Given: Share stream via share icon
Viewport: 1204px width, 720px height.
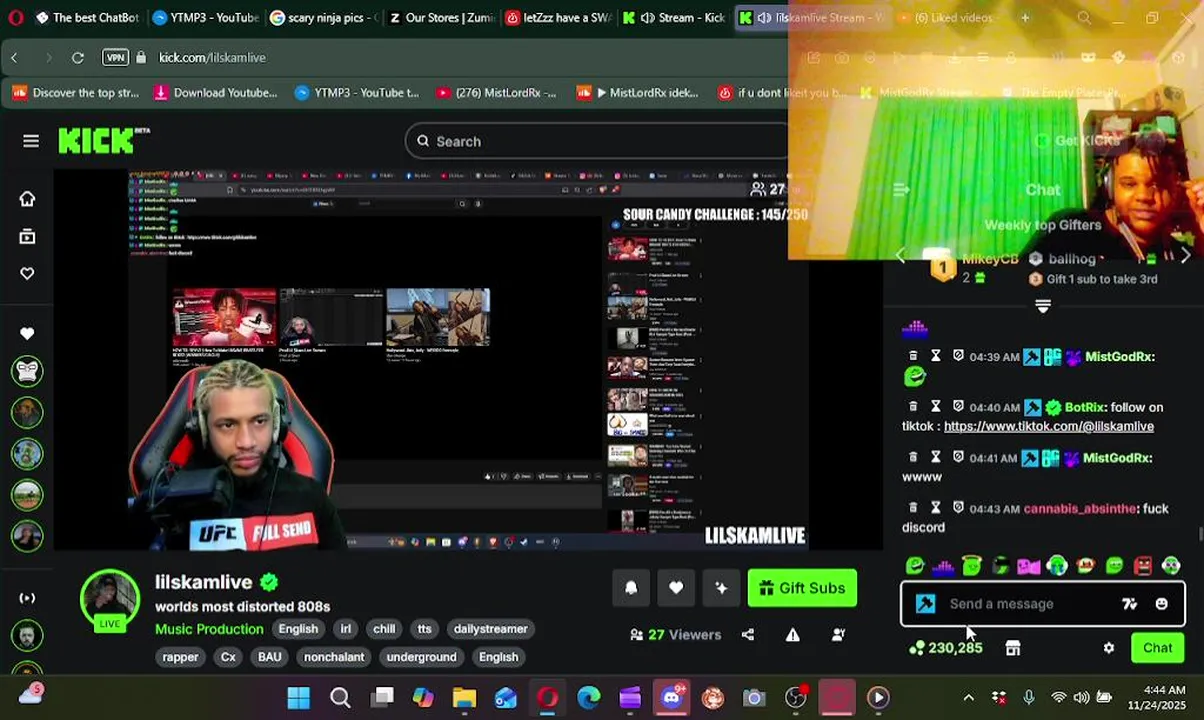Looking at the screenshot, I should [x=748, y=635].
